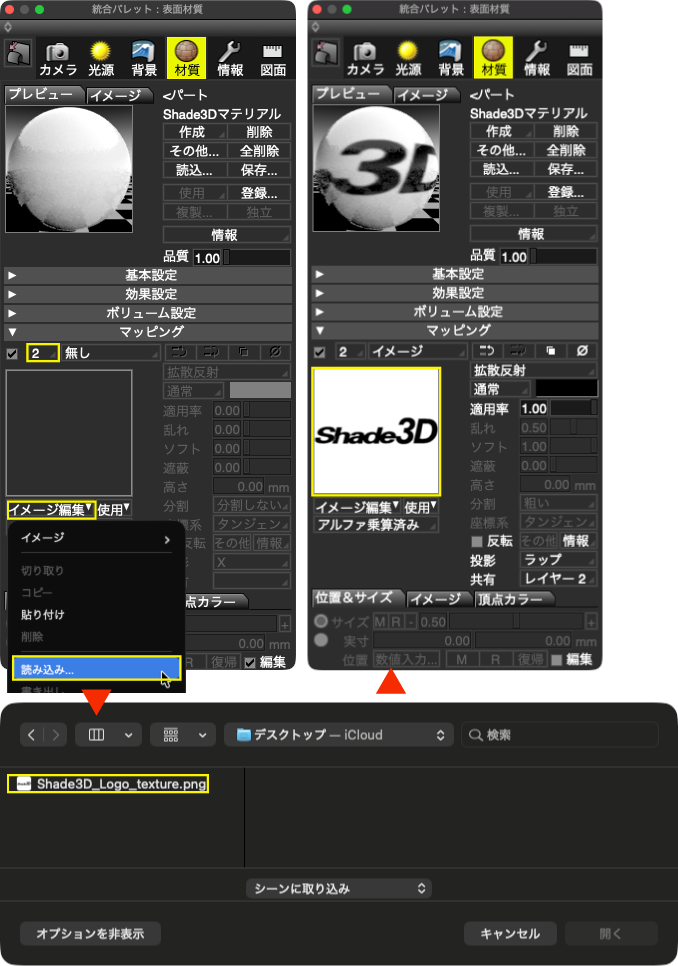Select the サイズ radio button in right palette

[x=321, y=621]
